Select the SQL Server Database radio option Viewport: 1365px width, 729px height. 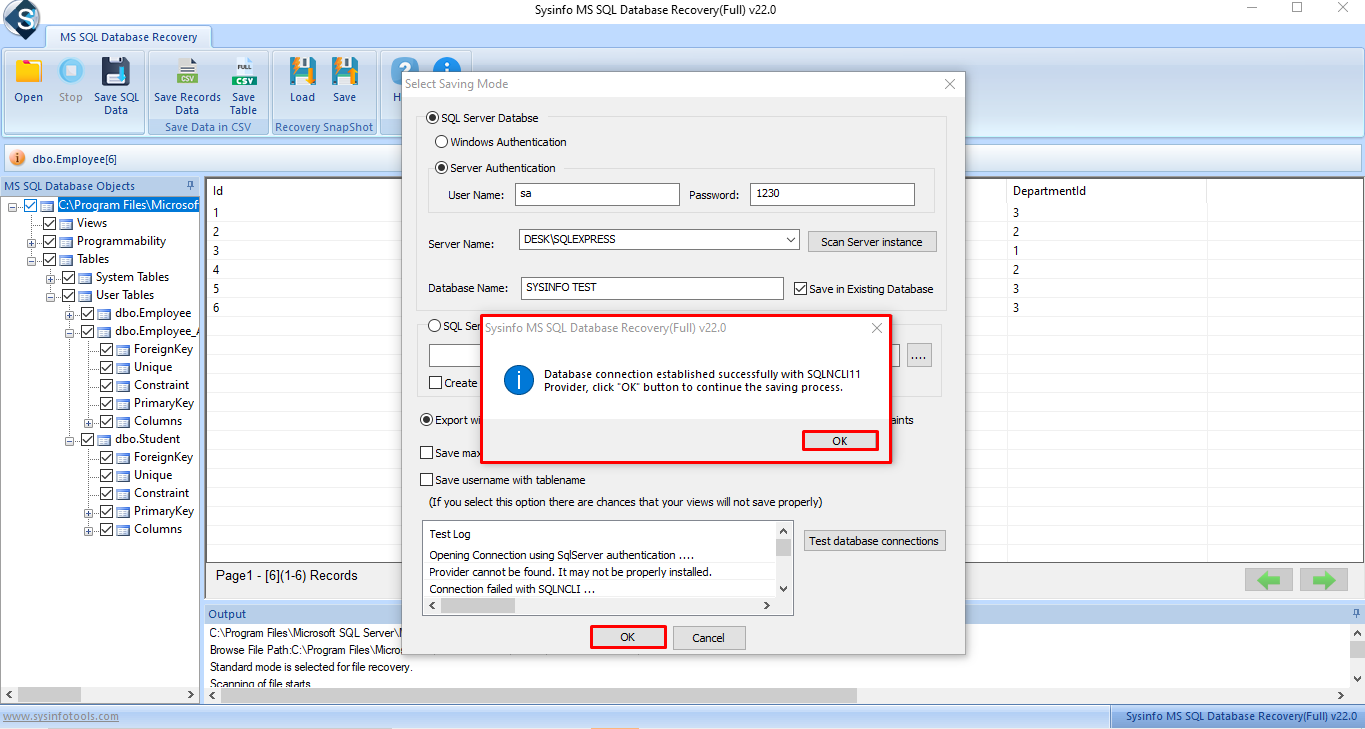433,118
